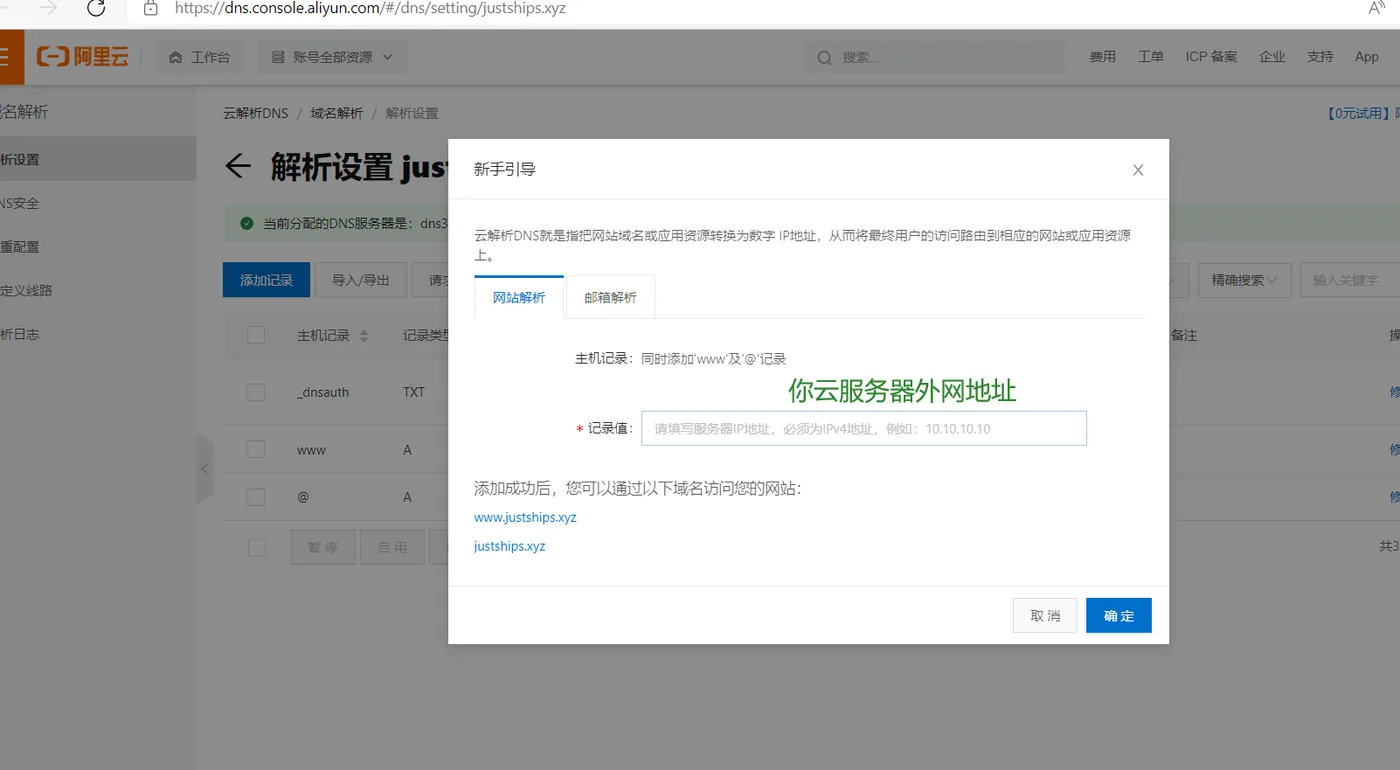Click the lock icon in address bar
1400x770 pixels.
[151, 8]
